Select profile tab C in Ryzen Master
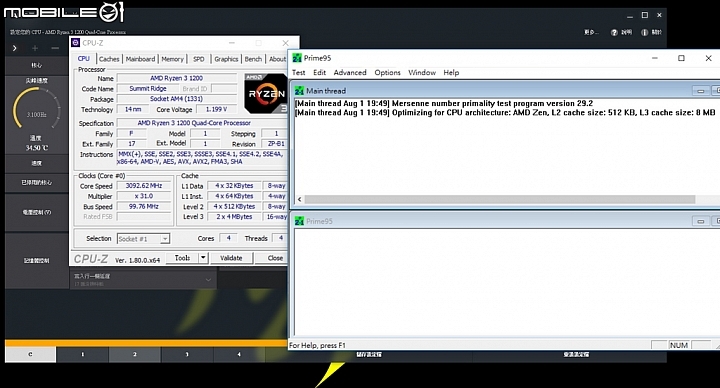Screen dimensions: 720x388 pos(30,354)
